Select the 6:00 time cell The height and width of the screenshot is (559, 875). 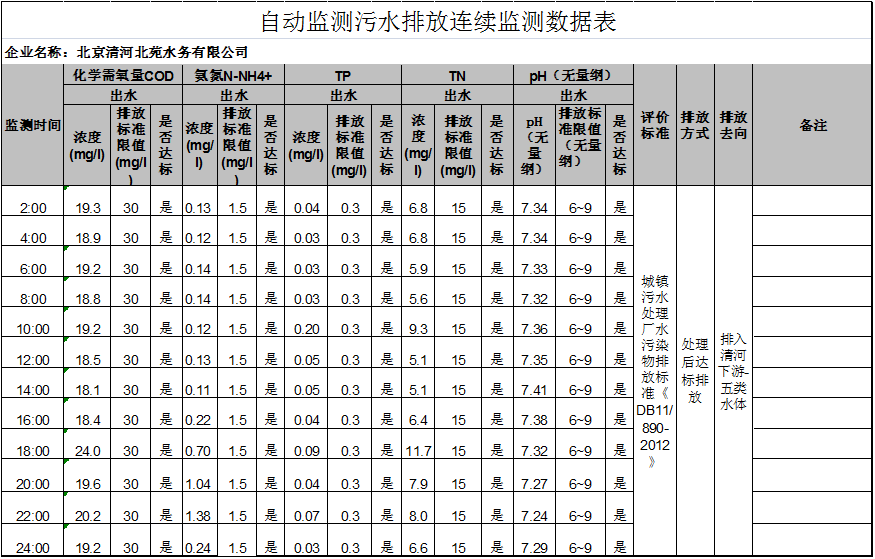[x=33, y=262]
